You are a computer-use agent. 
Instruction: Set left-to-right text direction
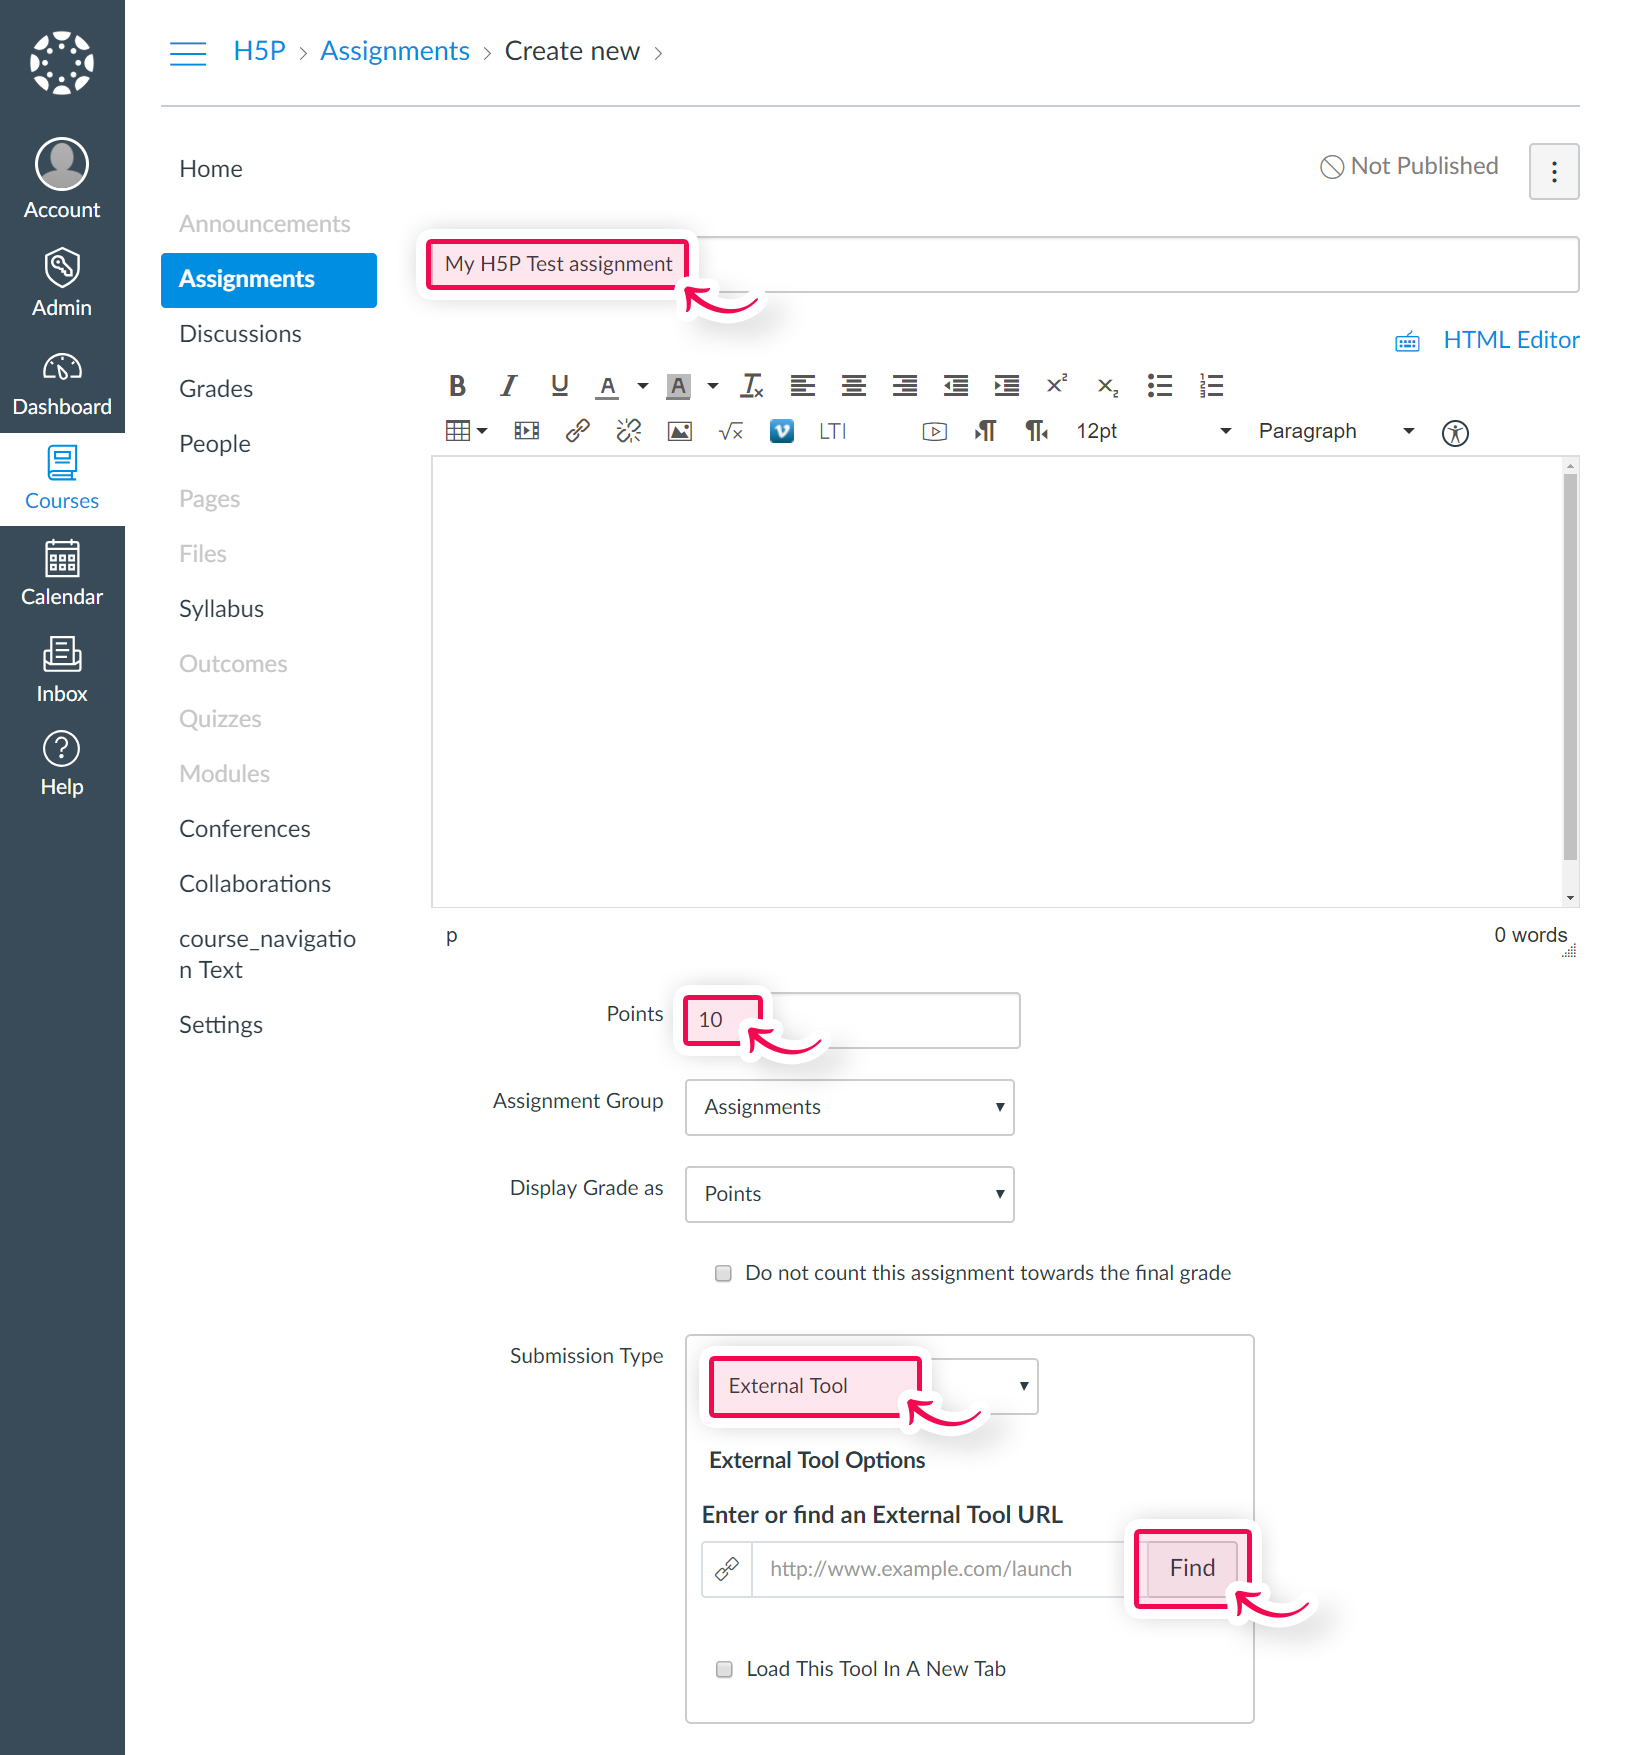coord(986,431)
